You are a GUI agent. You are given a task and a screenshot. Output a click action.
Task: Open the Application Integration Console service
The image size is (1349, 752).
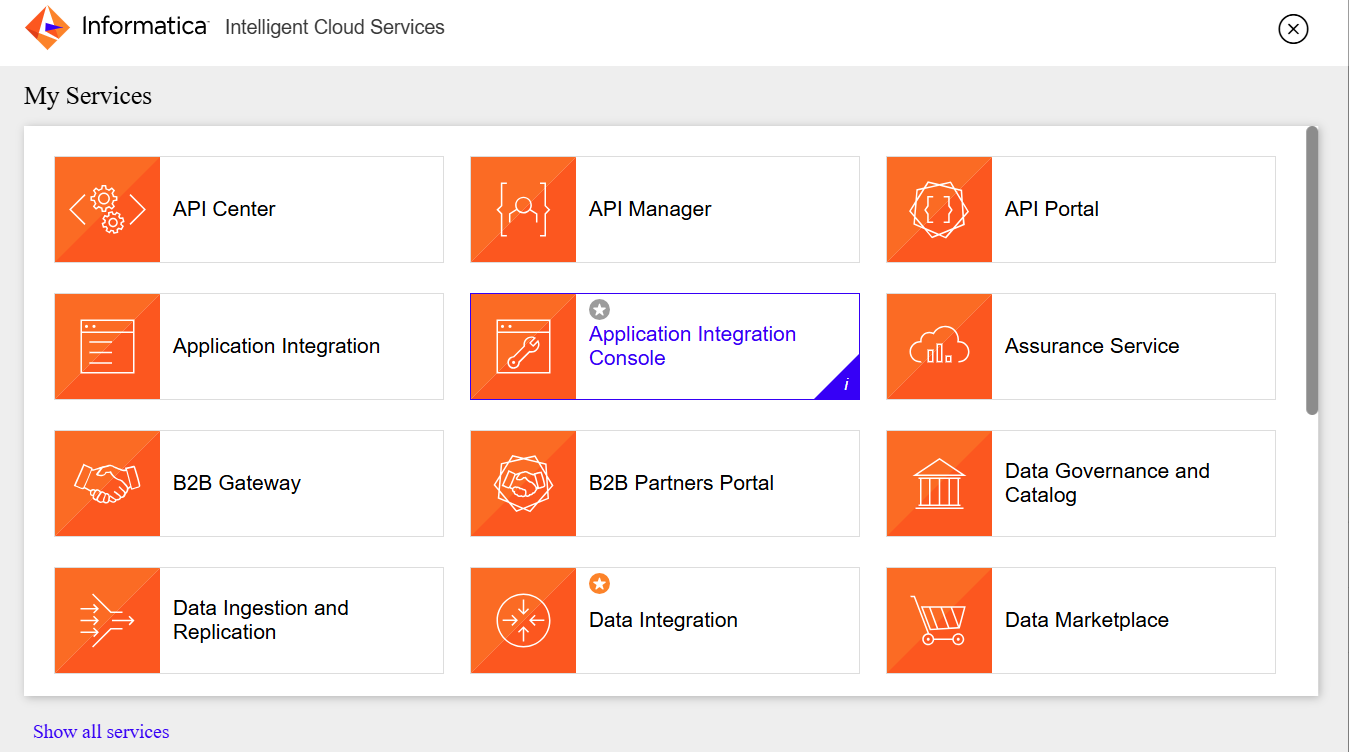pos(692,346)
